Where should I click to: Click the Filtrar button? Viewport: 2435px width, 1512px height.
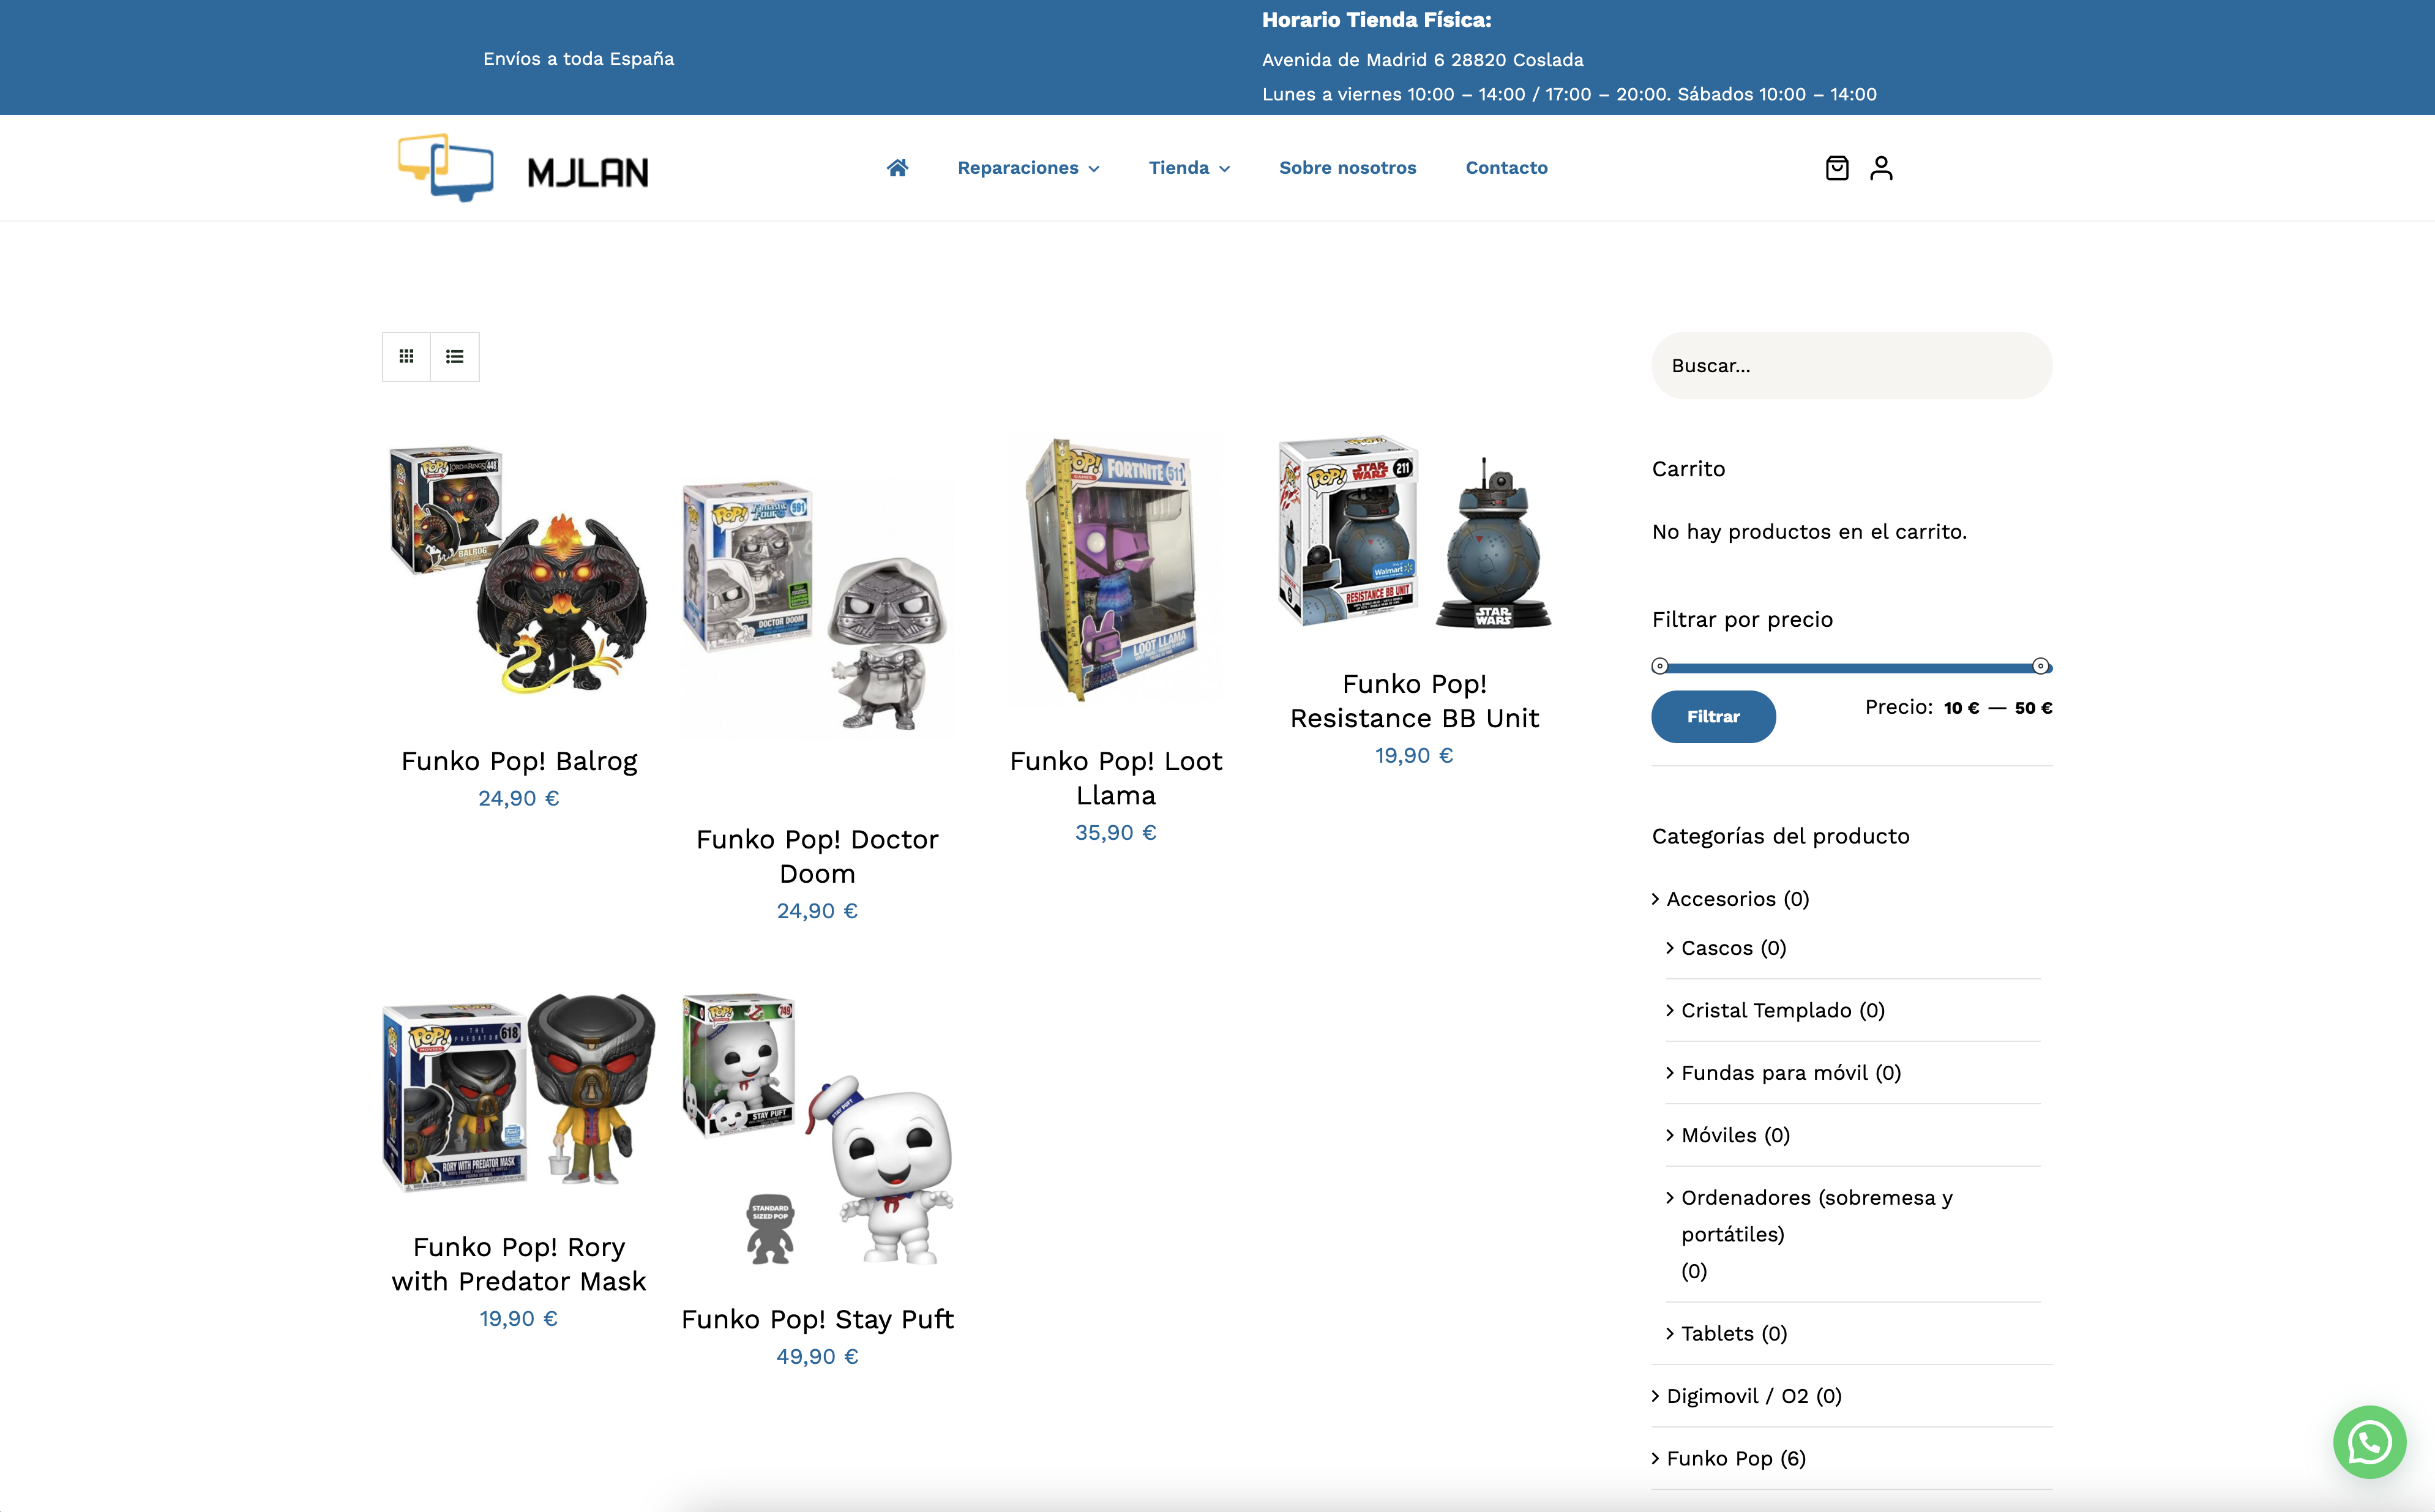coord(1713,716)
